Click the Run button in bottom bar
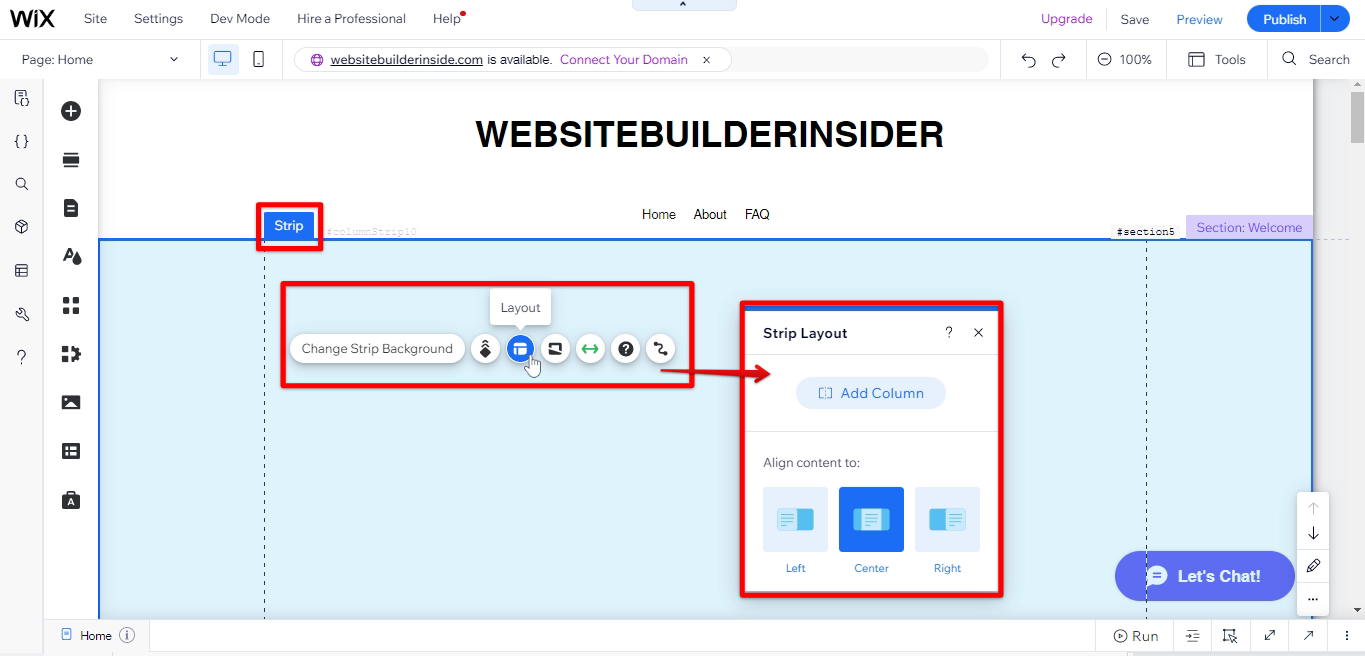This screenshot has height=656, width=1365. click(x=1135, y=636)
